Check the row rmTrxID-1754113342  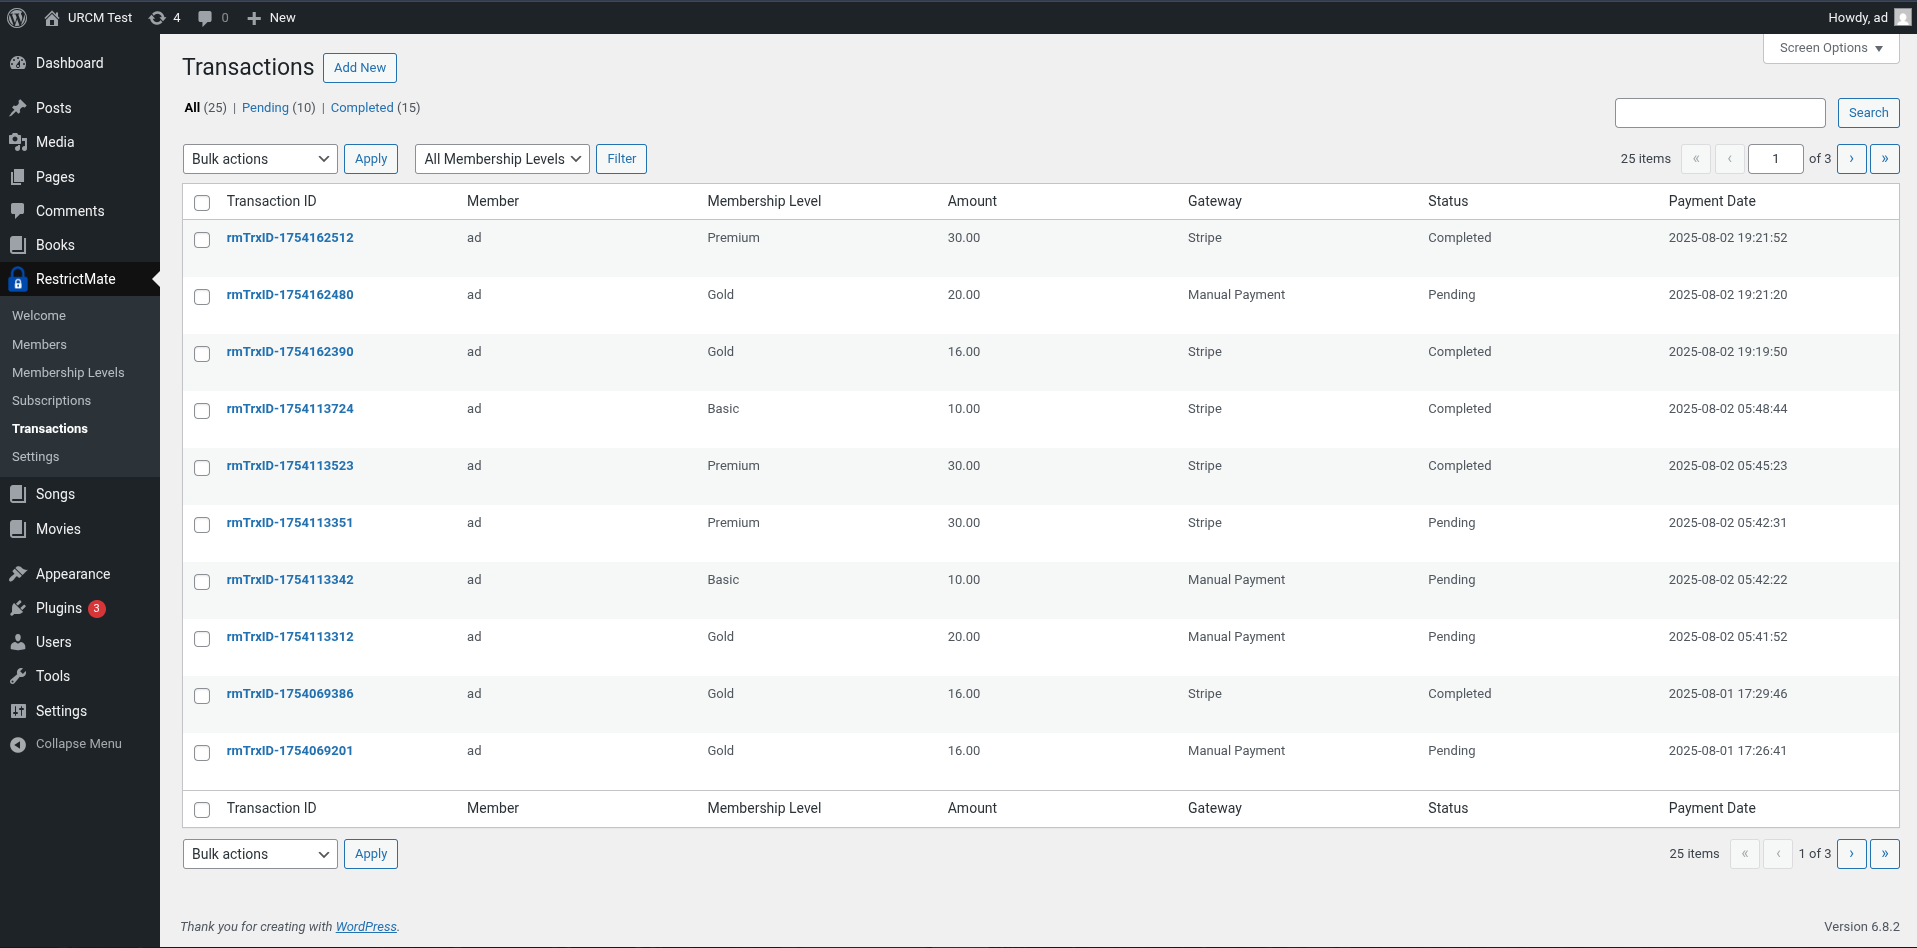(x=202, y=582)
